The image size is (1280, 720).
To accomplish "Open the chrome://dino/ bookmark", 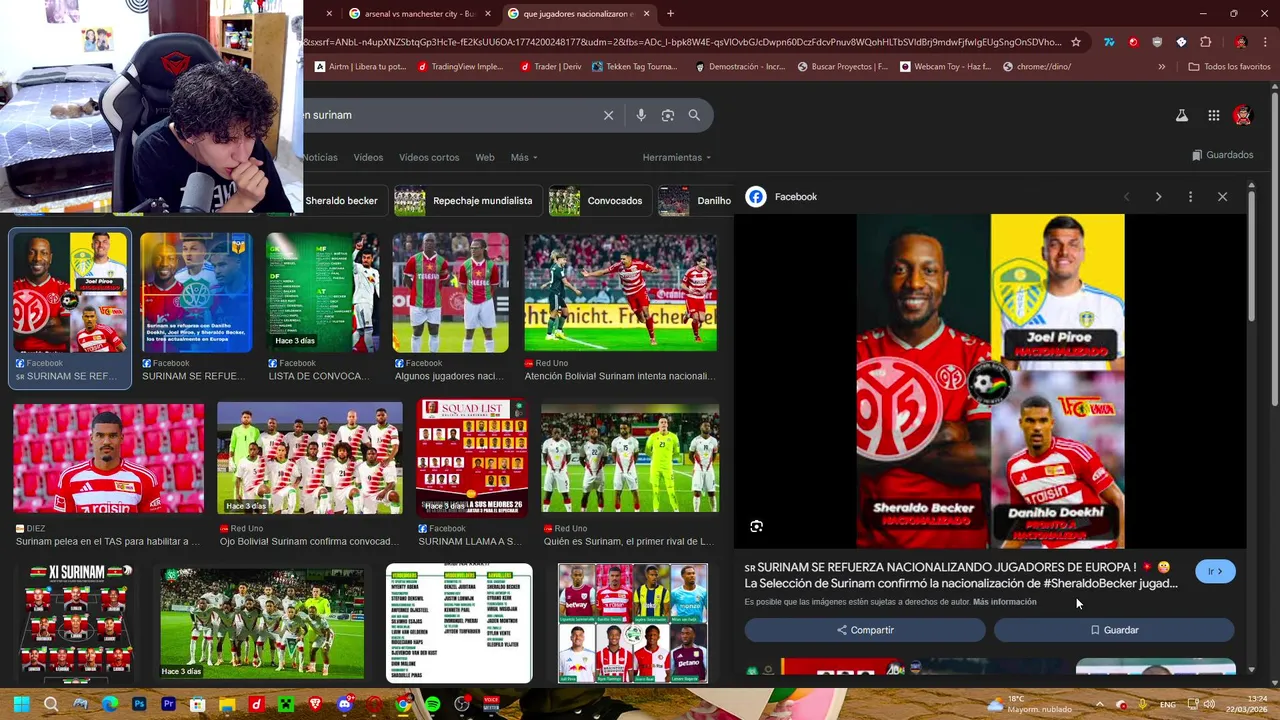I will point(1037,67).
